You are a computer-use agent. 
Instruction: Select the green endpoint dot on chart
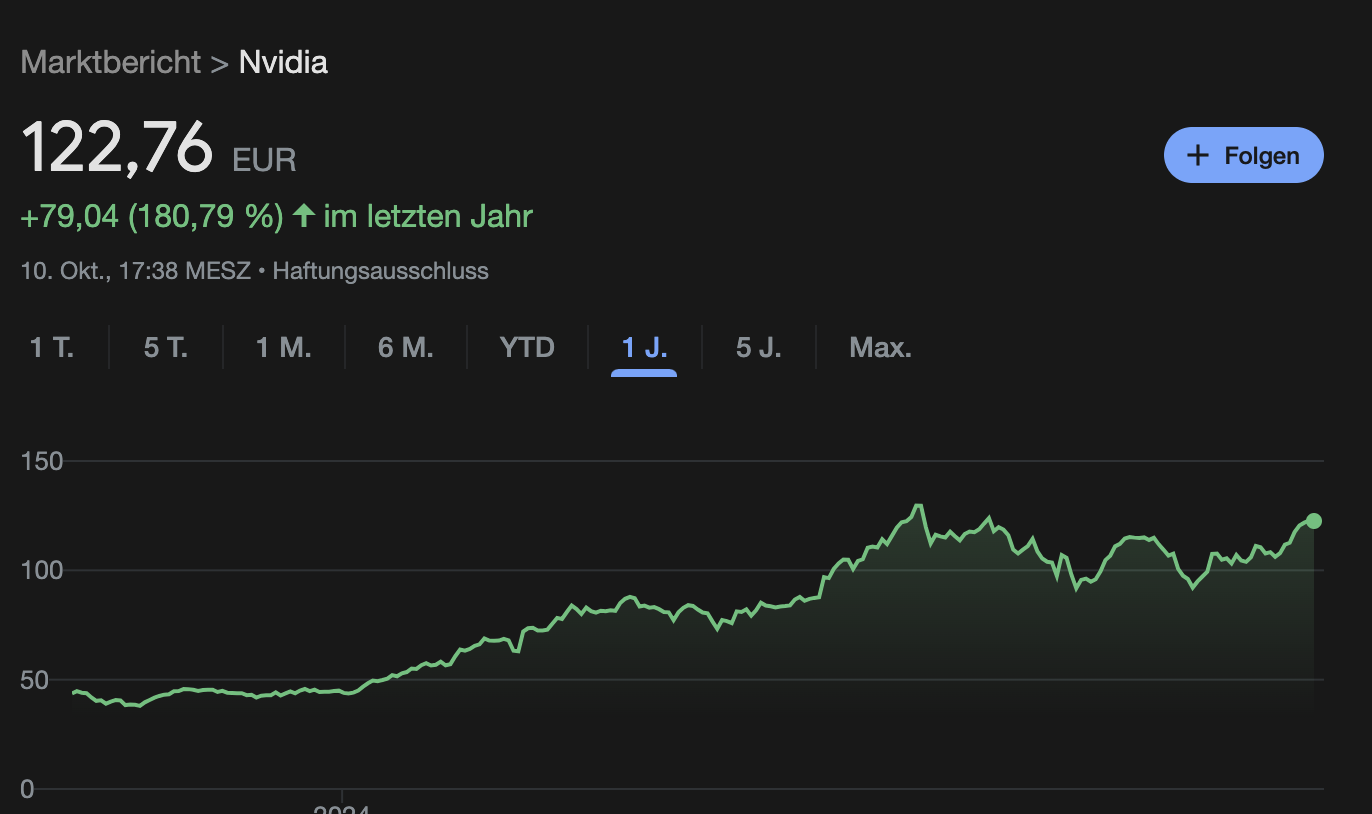[1314, 521]
